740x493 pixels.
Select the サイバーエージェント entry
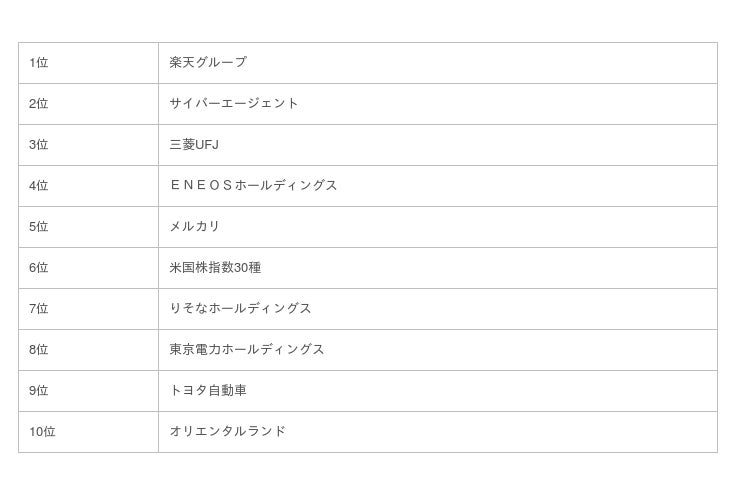pyautogui.click(x=234, y=103)
